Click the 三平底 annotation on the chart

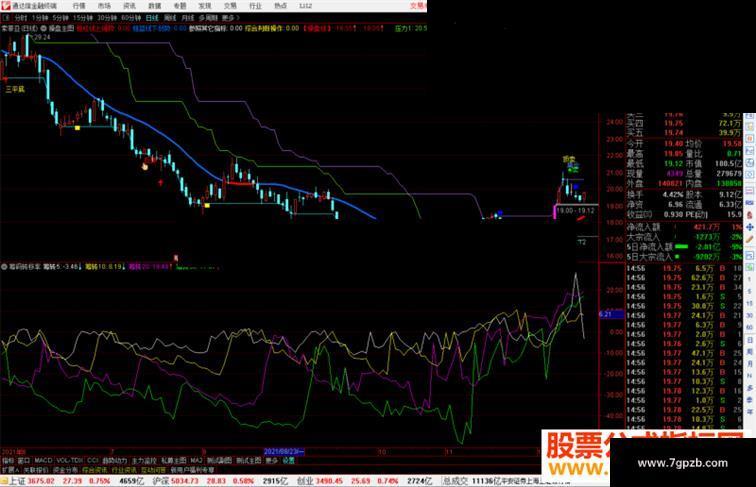[15, 89]
